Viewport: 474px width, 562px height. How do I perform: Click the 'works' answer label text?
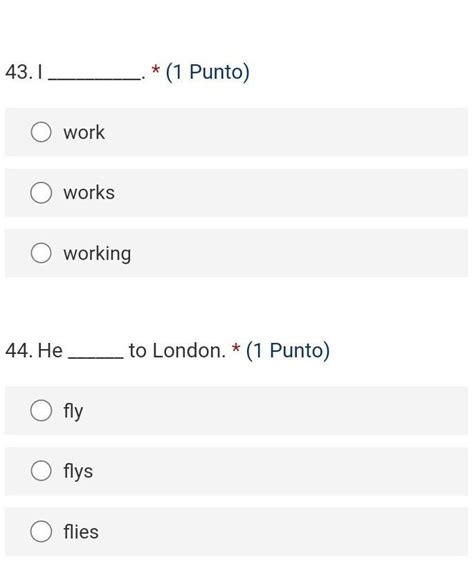[89, 193]
